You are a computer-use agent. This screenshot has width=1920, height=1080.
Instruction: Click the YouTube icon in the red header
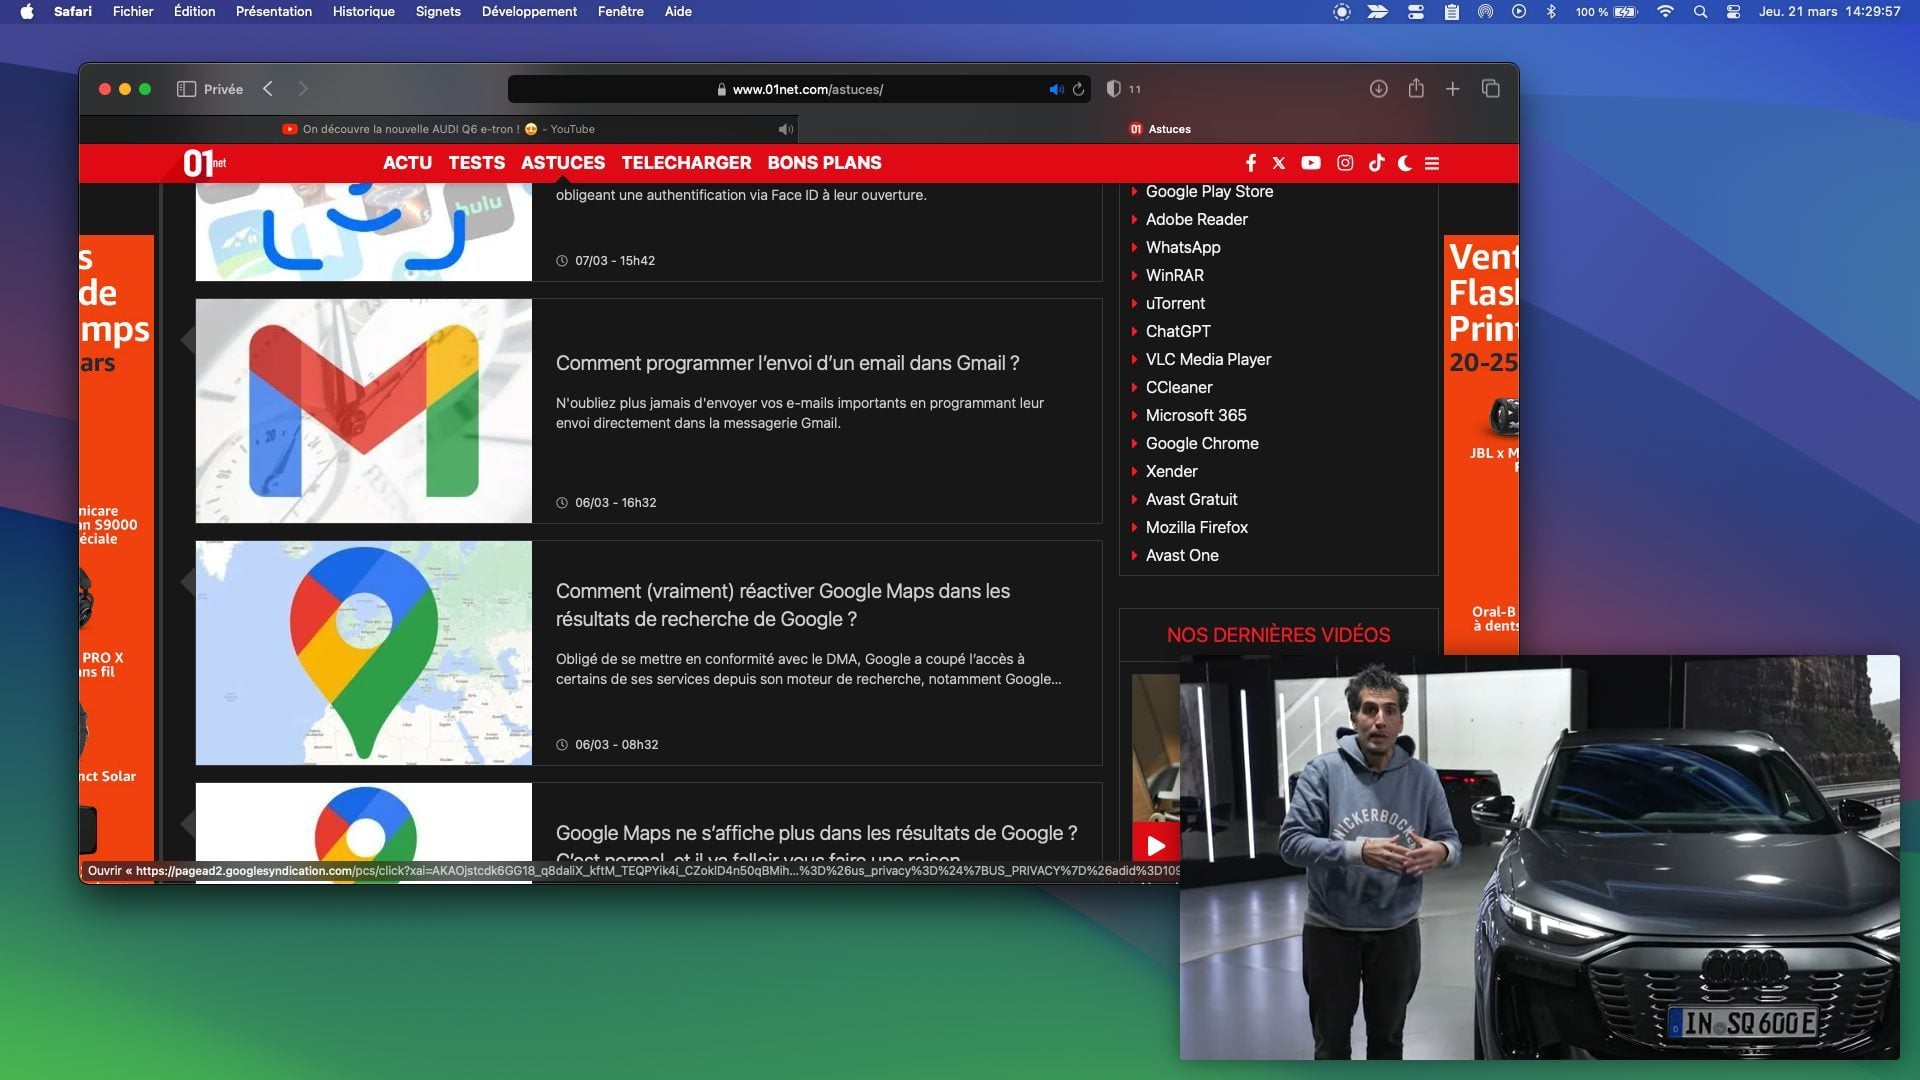[x=1311, y=163]
